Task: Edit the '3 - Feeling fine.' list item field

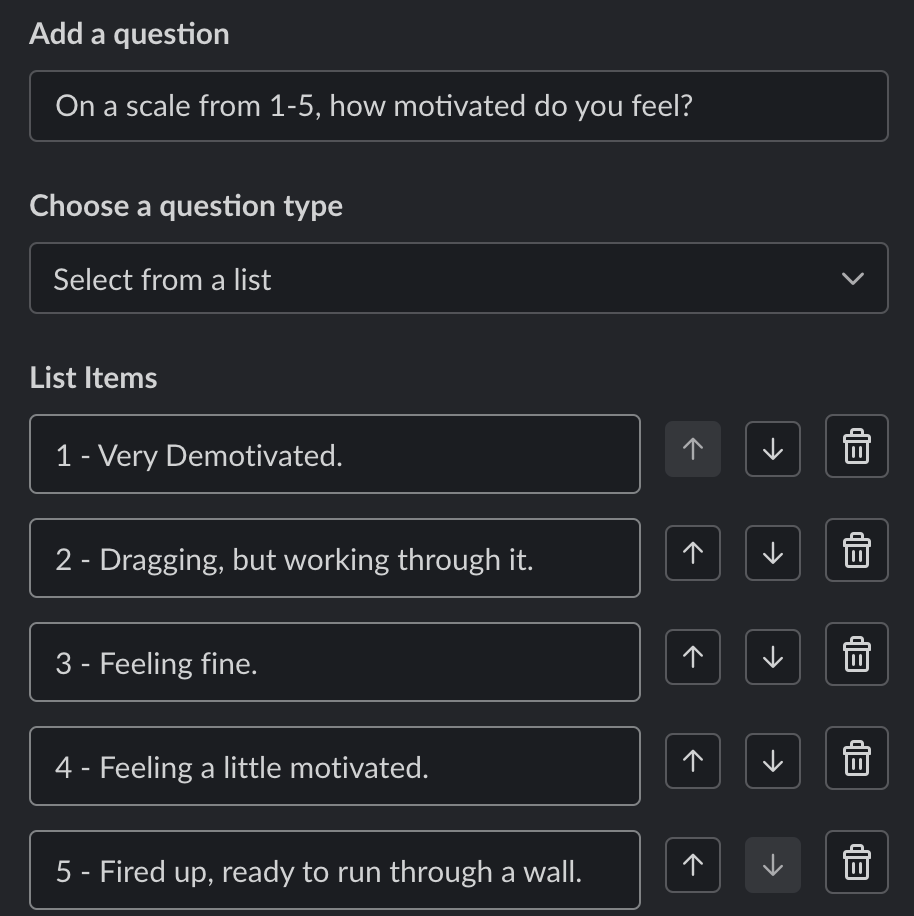Action: [x=334, y=662]
